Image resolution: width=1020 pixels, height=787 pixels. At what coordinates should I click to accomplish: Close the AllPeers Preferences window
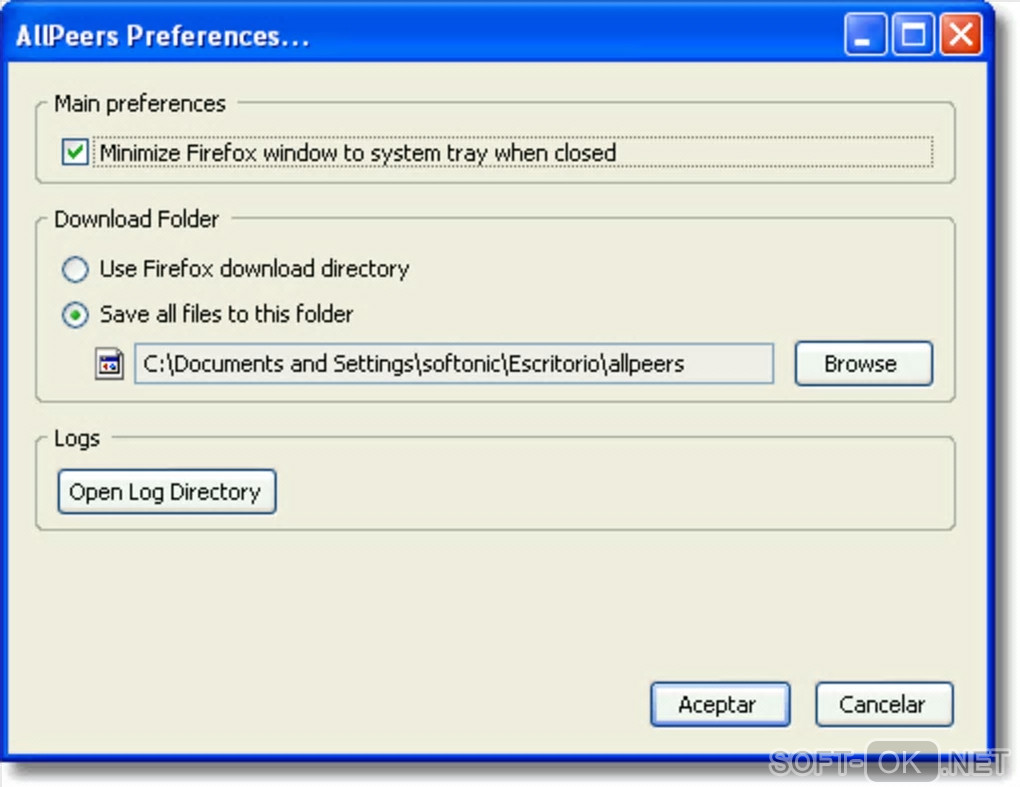(x=961, y=34)
